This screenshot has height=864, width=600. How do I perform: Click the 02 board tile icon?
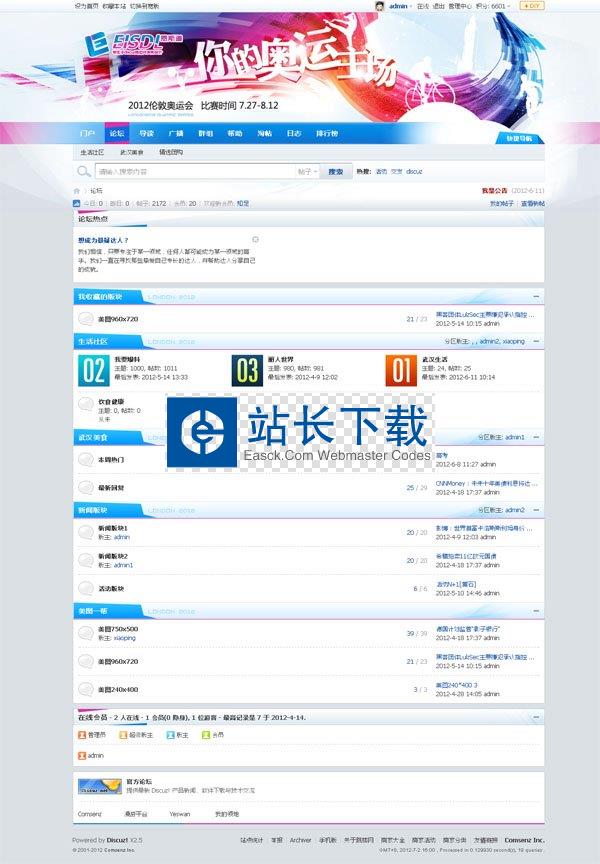pyautogui.click(x=94, y=370)
